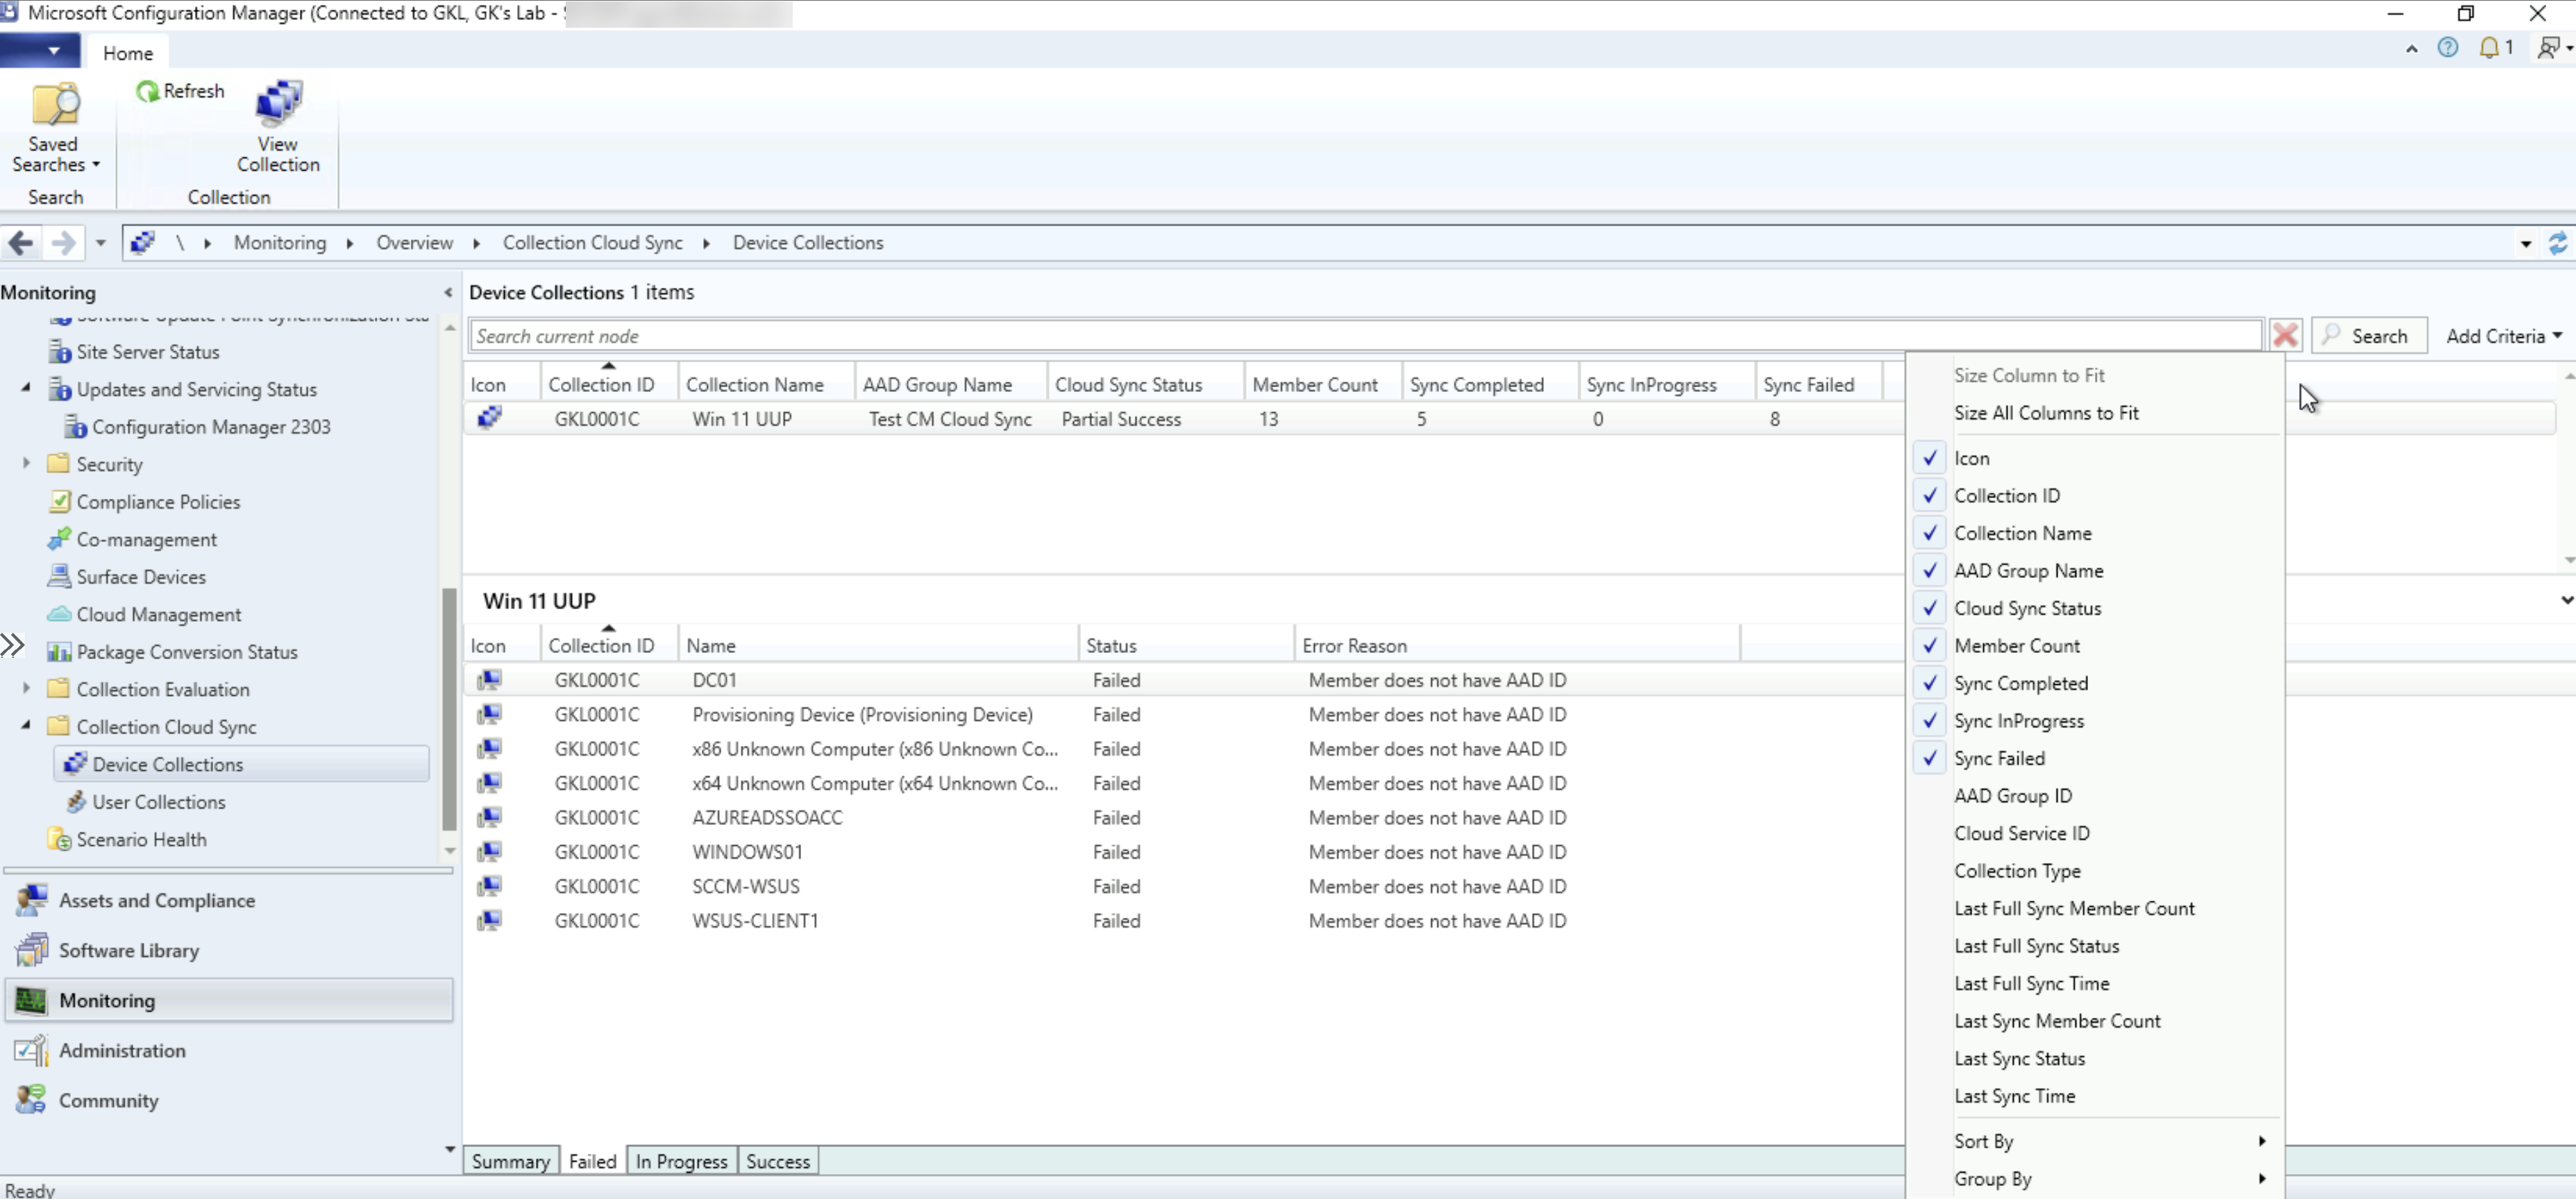The width and height of the screenshot is (2576, 1199).
Task: Open the Add Criteria dropdown
Action: pos(2503,336)
